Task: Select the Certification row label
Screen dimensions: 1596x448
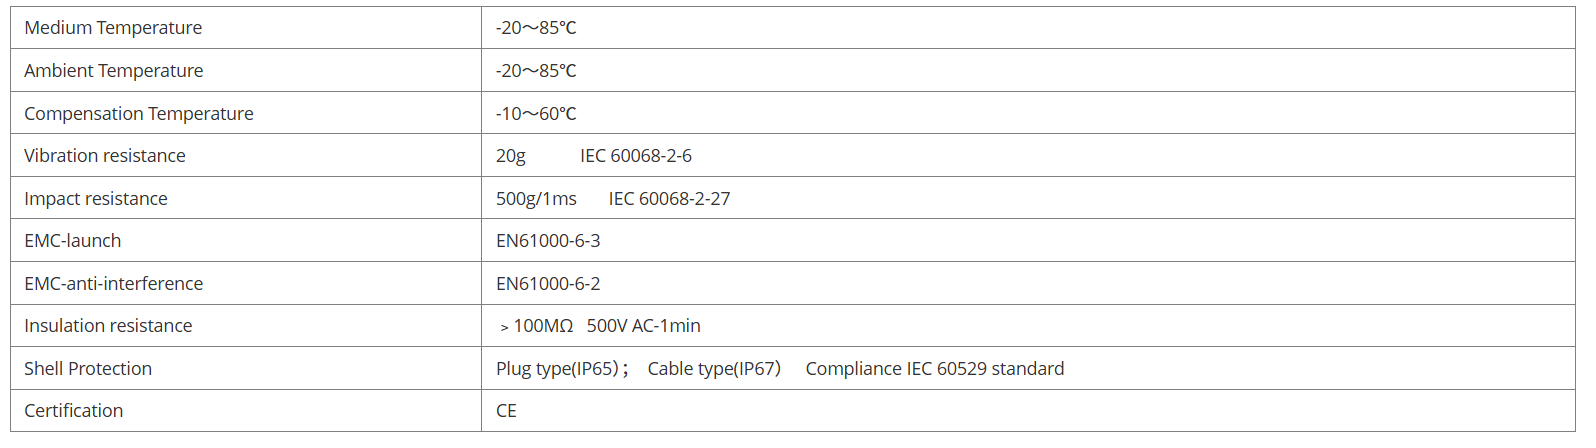Action: click(x=74, y=411)
